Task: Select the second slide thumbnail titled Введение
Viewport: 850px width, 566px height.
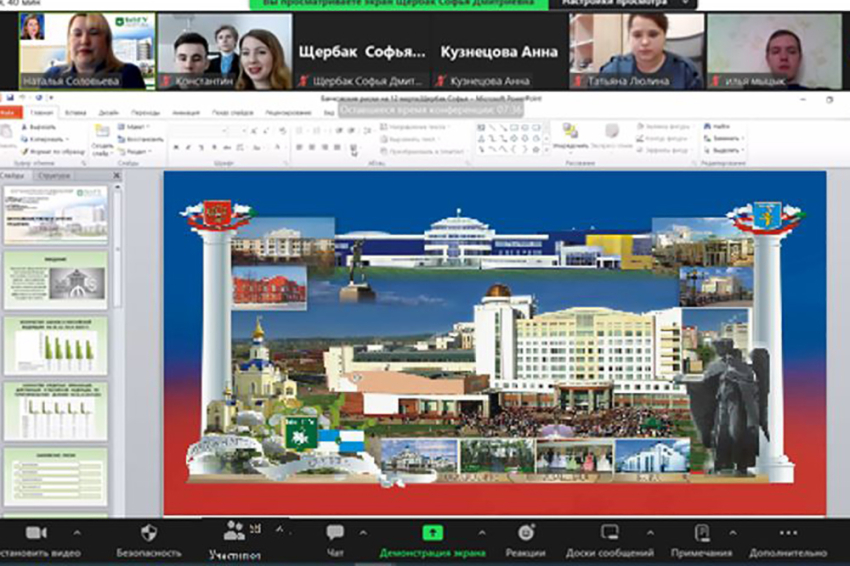Action: [55, 280]
